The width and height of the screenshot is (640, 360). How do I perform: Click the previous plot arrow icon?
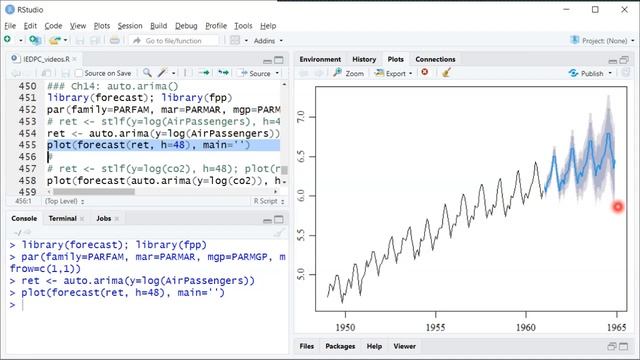click(x=304, y=73)
